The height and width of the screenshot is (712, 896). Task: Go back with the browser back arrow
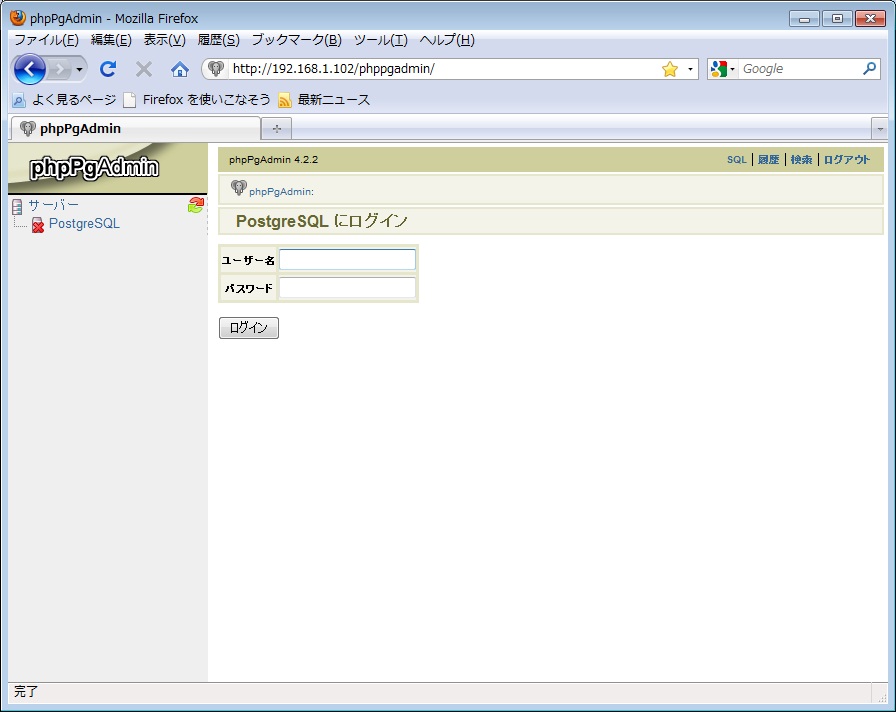point(29,69)
